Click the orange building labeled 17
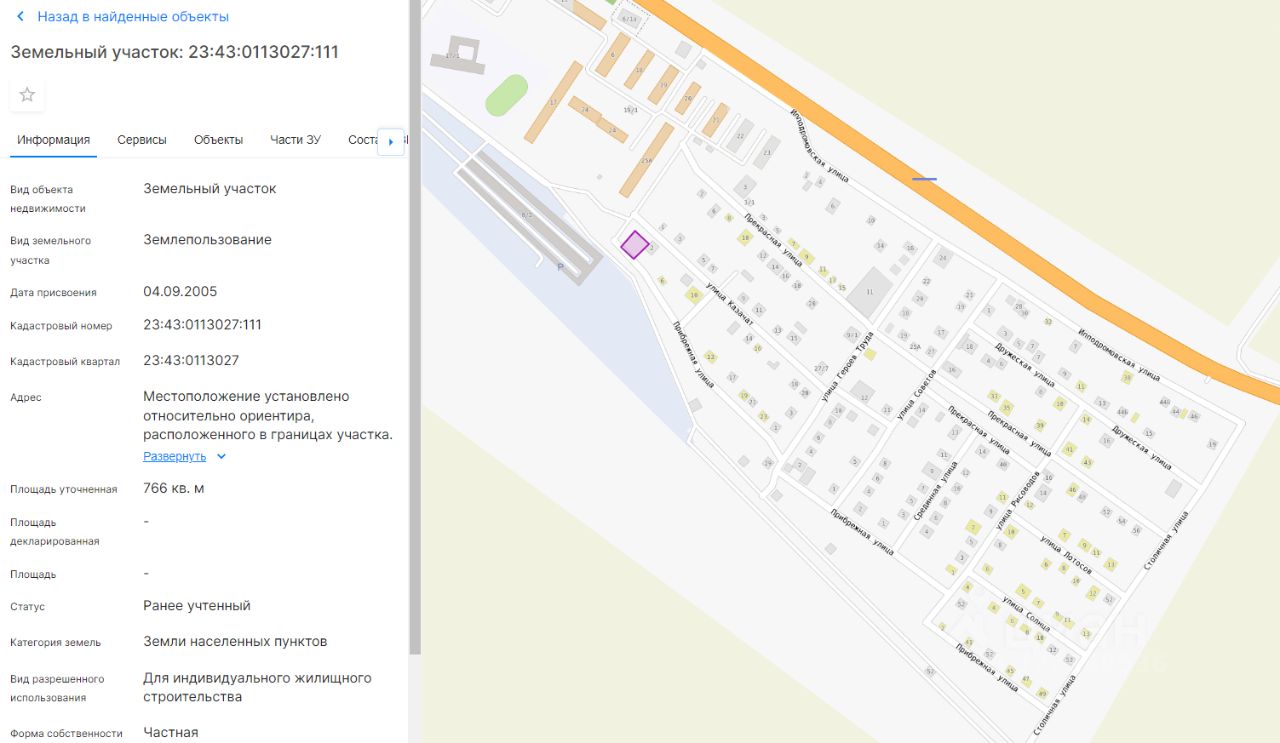The width and height of the screenshot is (1280, 743). (x=553, y=100)
